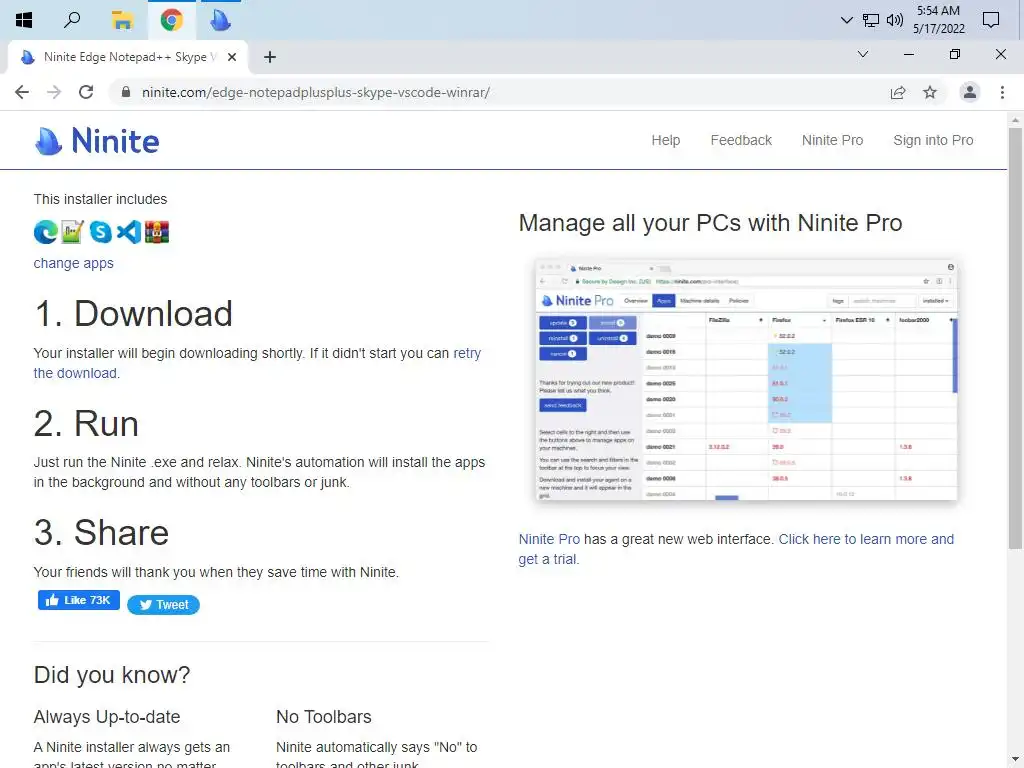Viewport: 1024px width, 768px height.
Task: Open Ninite app in the taskbar
Action: (220, 20)
